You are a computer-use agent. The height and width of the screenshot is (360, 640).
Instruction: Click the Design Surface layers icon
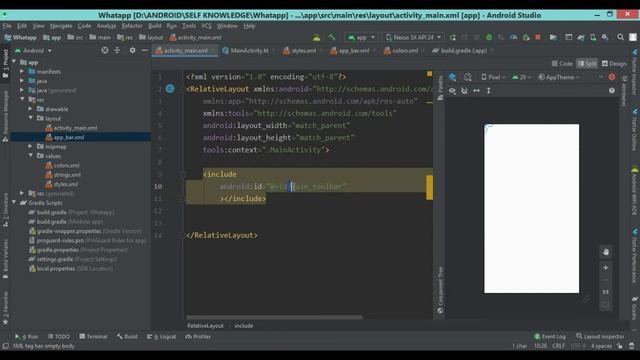click(452, 77)
